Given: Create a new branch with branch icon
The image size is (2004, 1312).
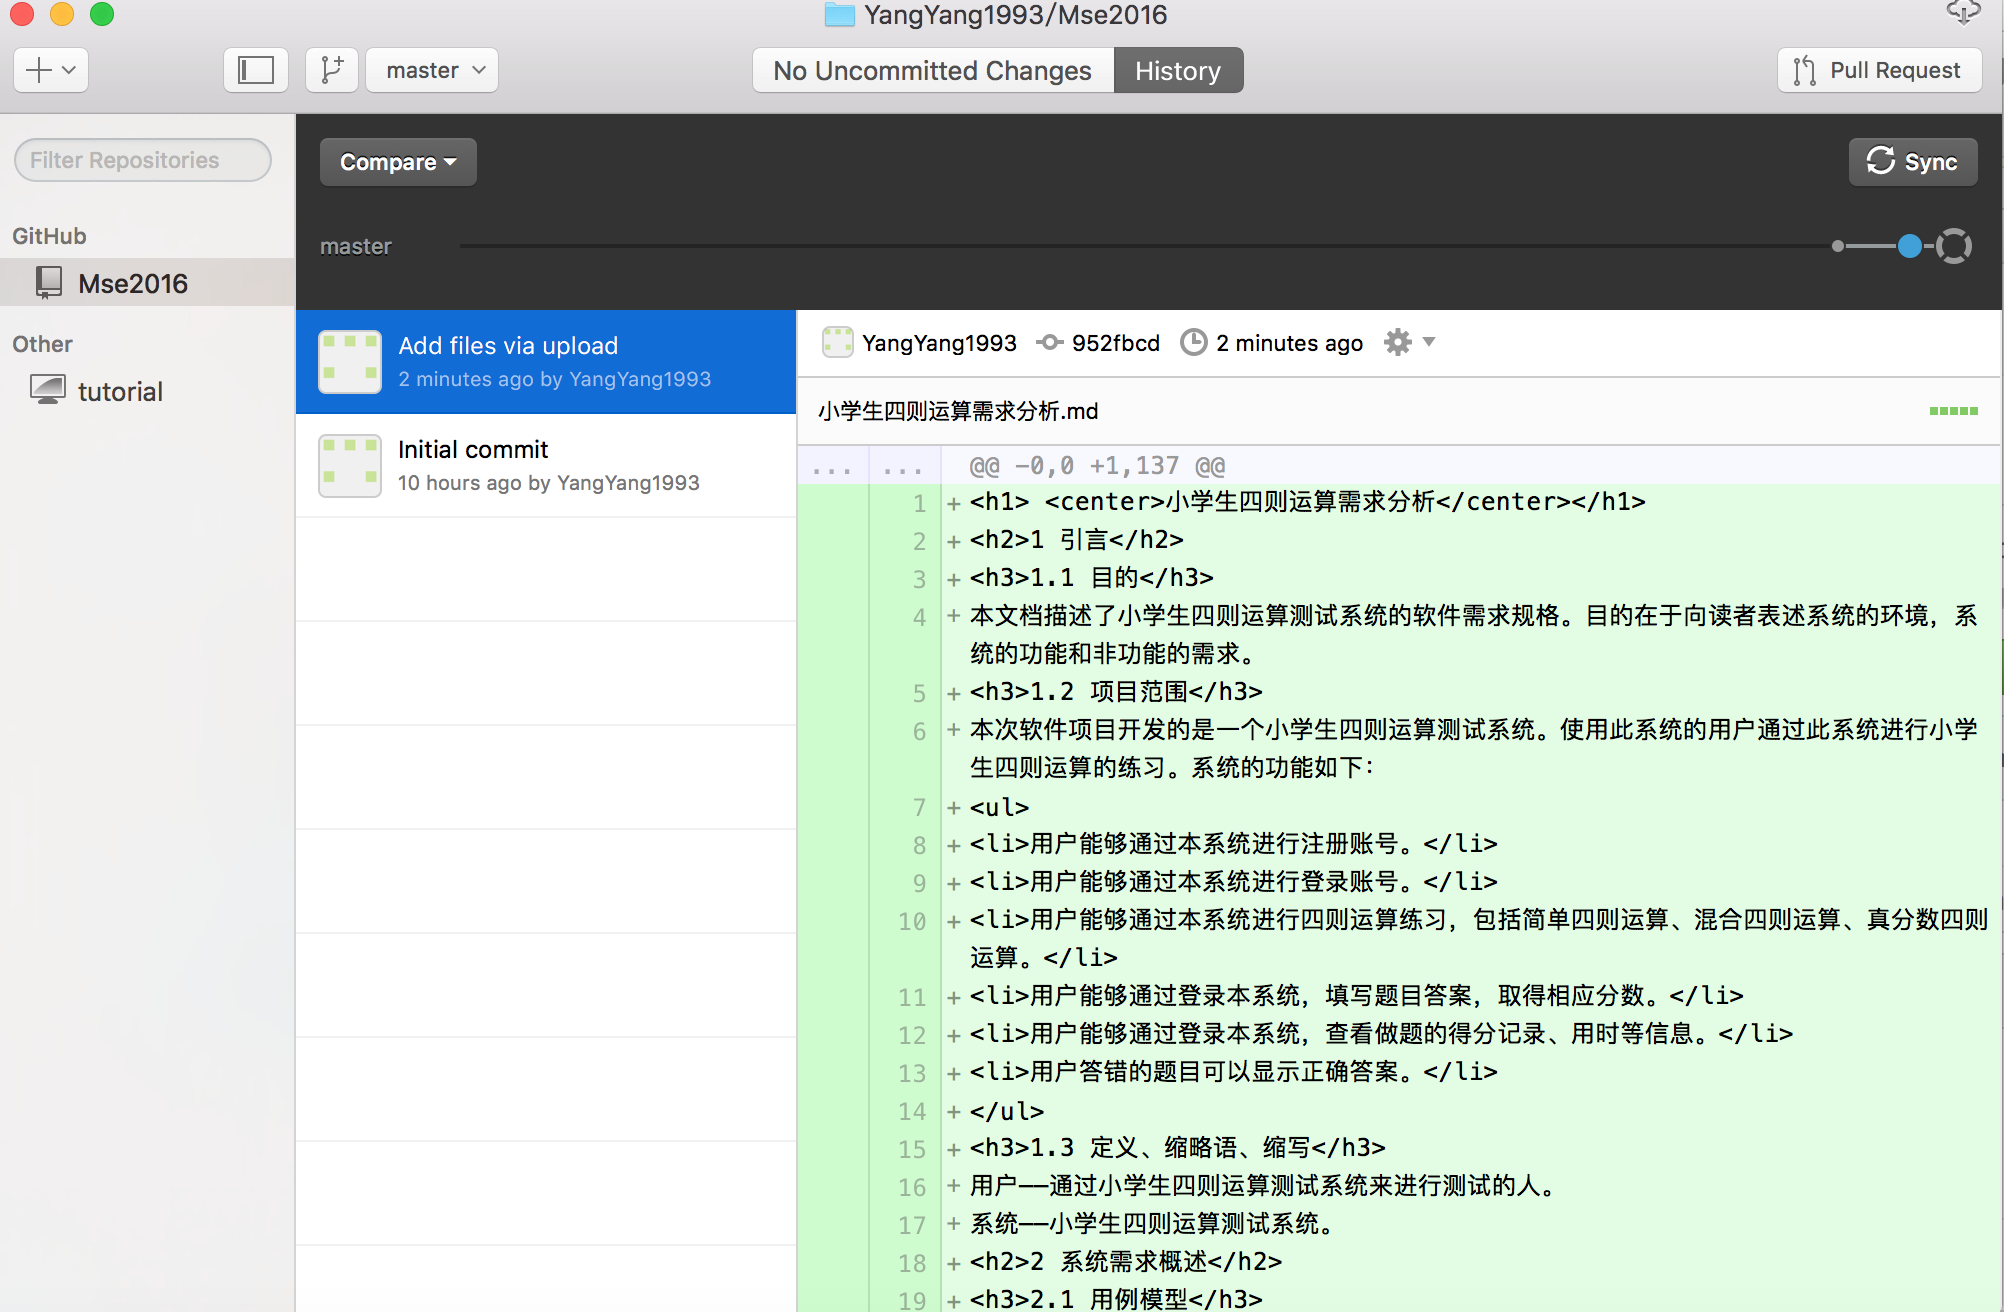Looking at the screenshot, I should pos(332,70).
